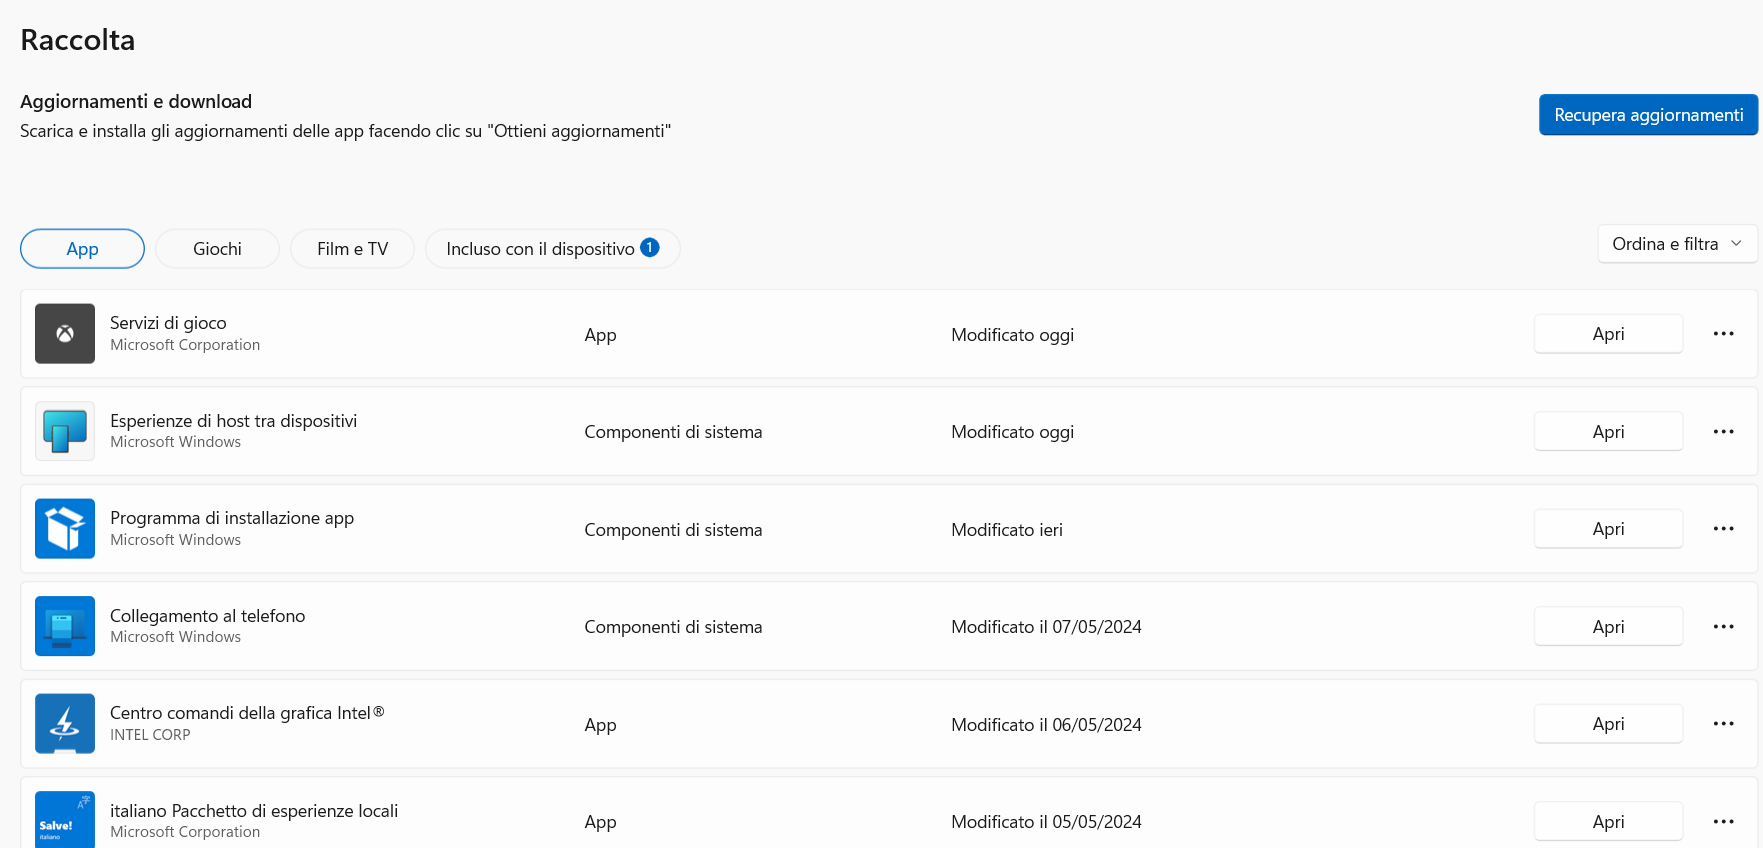Click Componenti di sistema in Collegamento al telefono row
Screen dimensions: 1763x848
point(673,627)
